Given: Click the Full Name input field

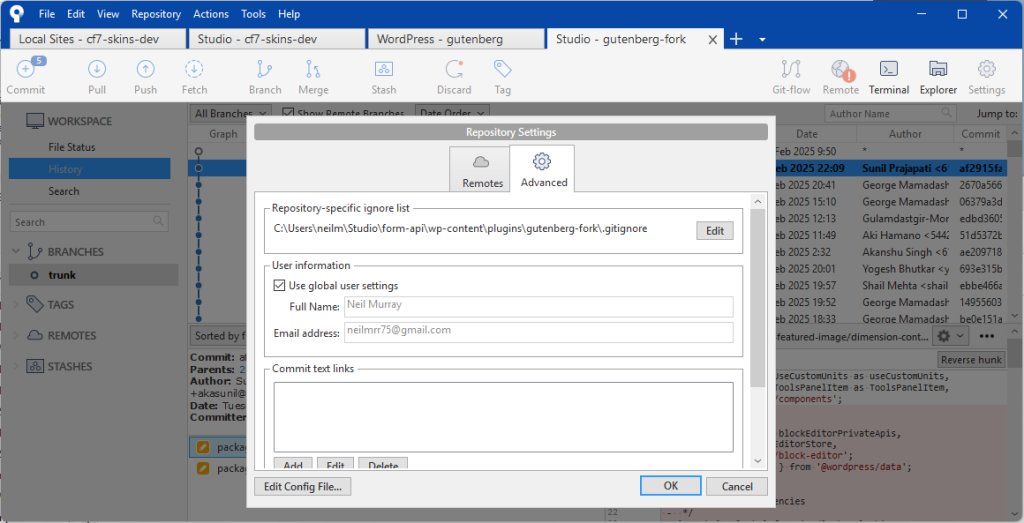Looking at the screenshot, I should pyautogui.click(x=538, y=306).
